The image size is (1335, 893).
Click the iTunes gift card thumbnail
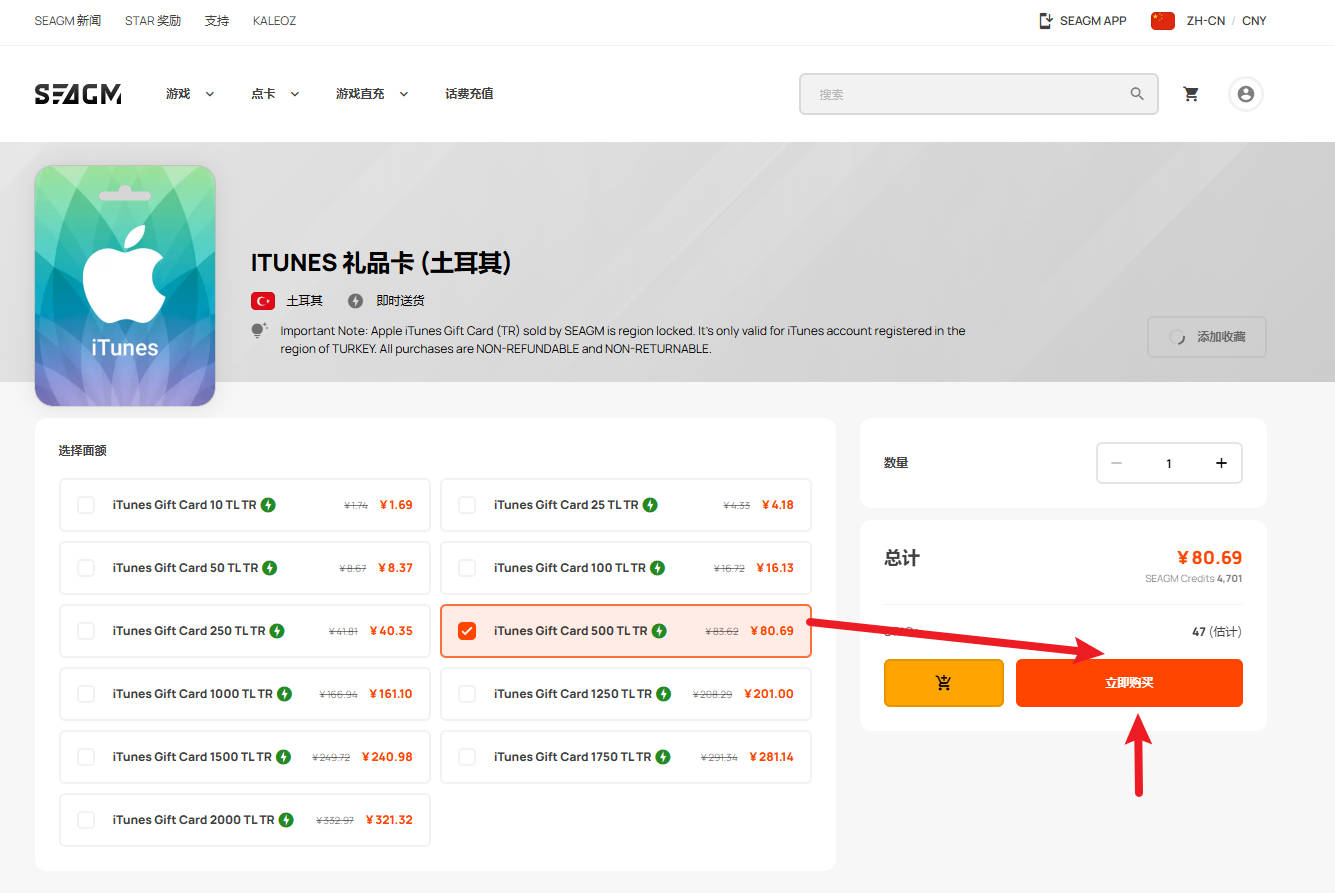125,286
